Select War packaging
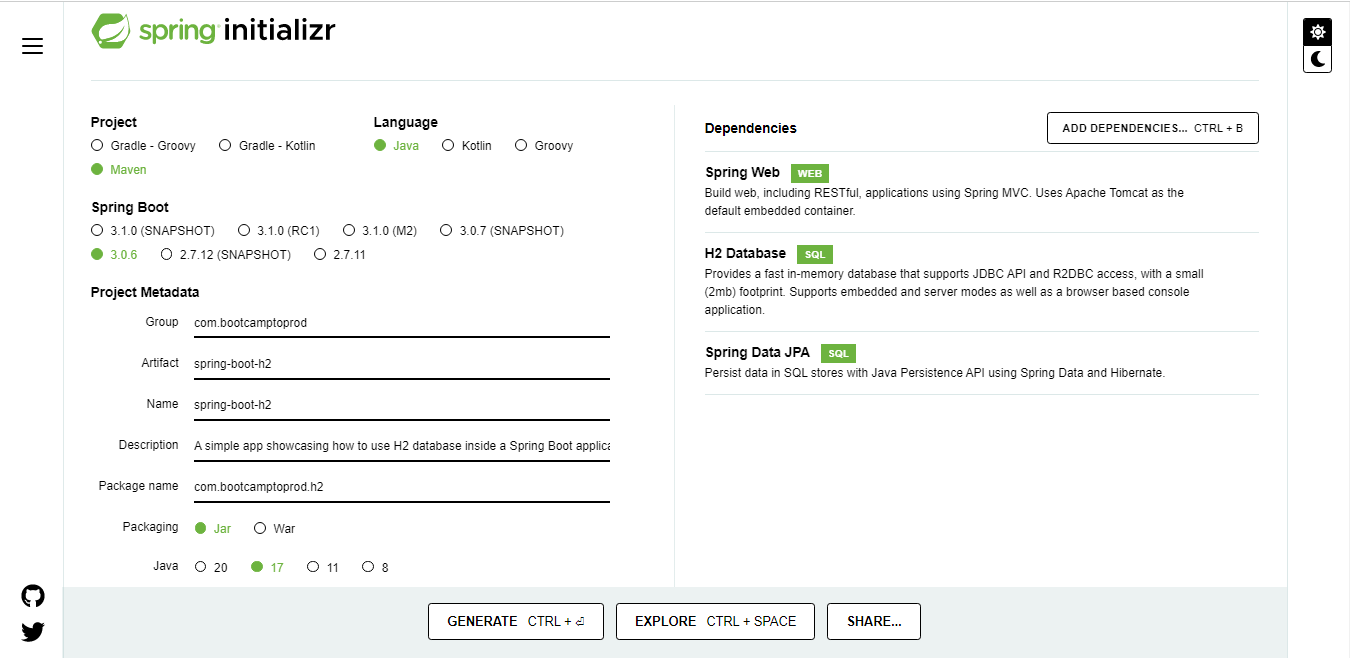The width and height of the screenshot is (1350, 658). tap(260, 528)
